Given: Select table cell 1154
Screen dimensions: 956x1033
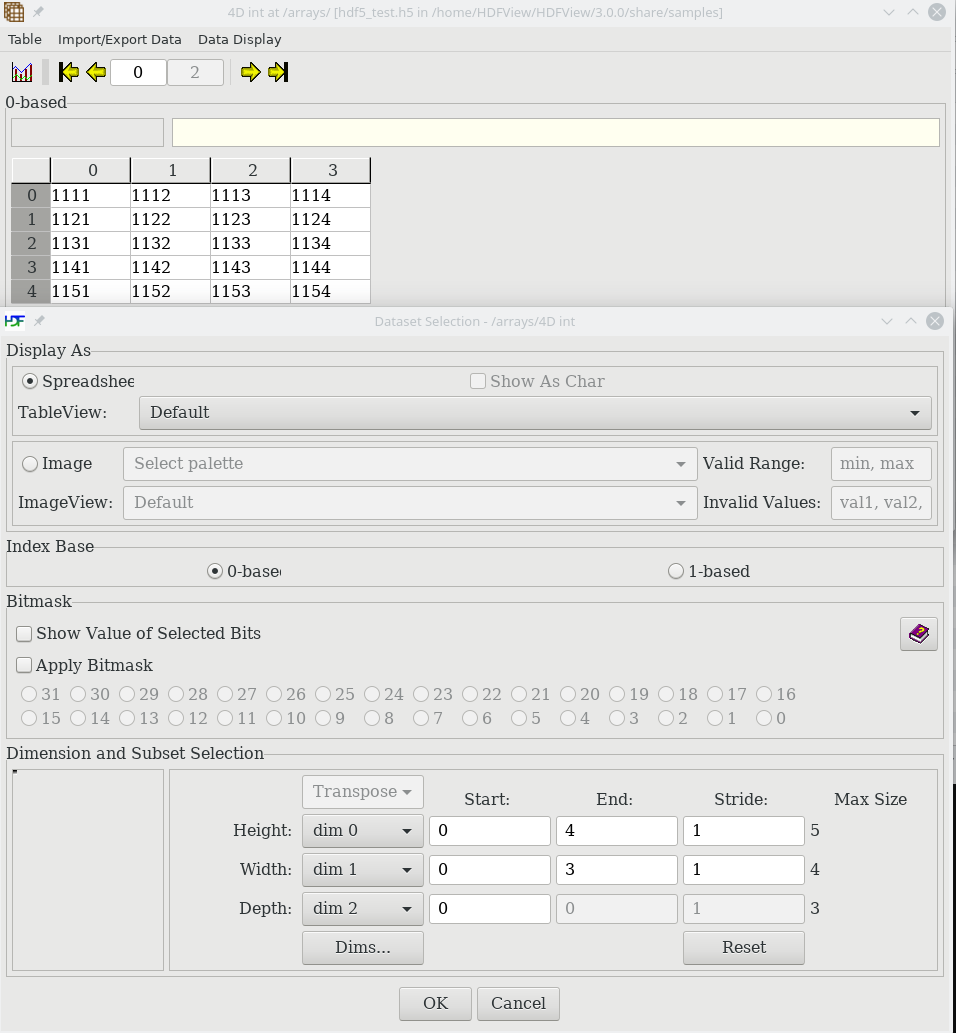Looking at the screenshot, I should point(330,292).
